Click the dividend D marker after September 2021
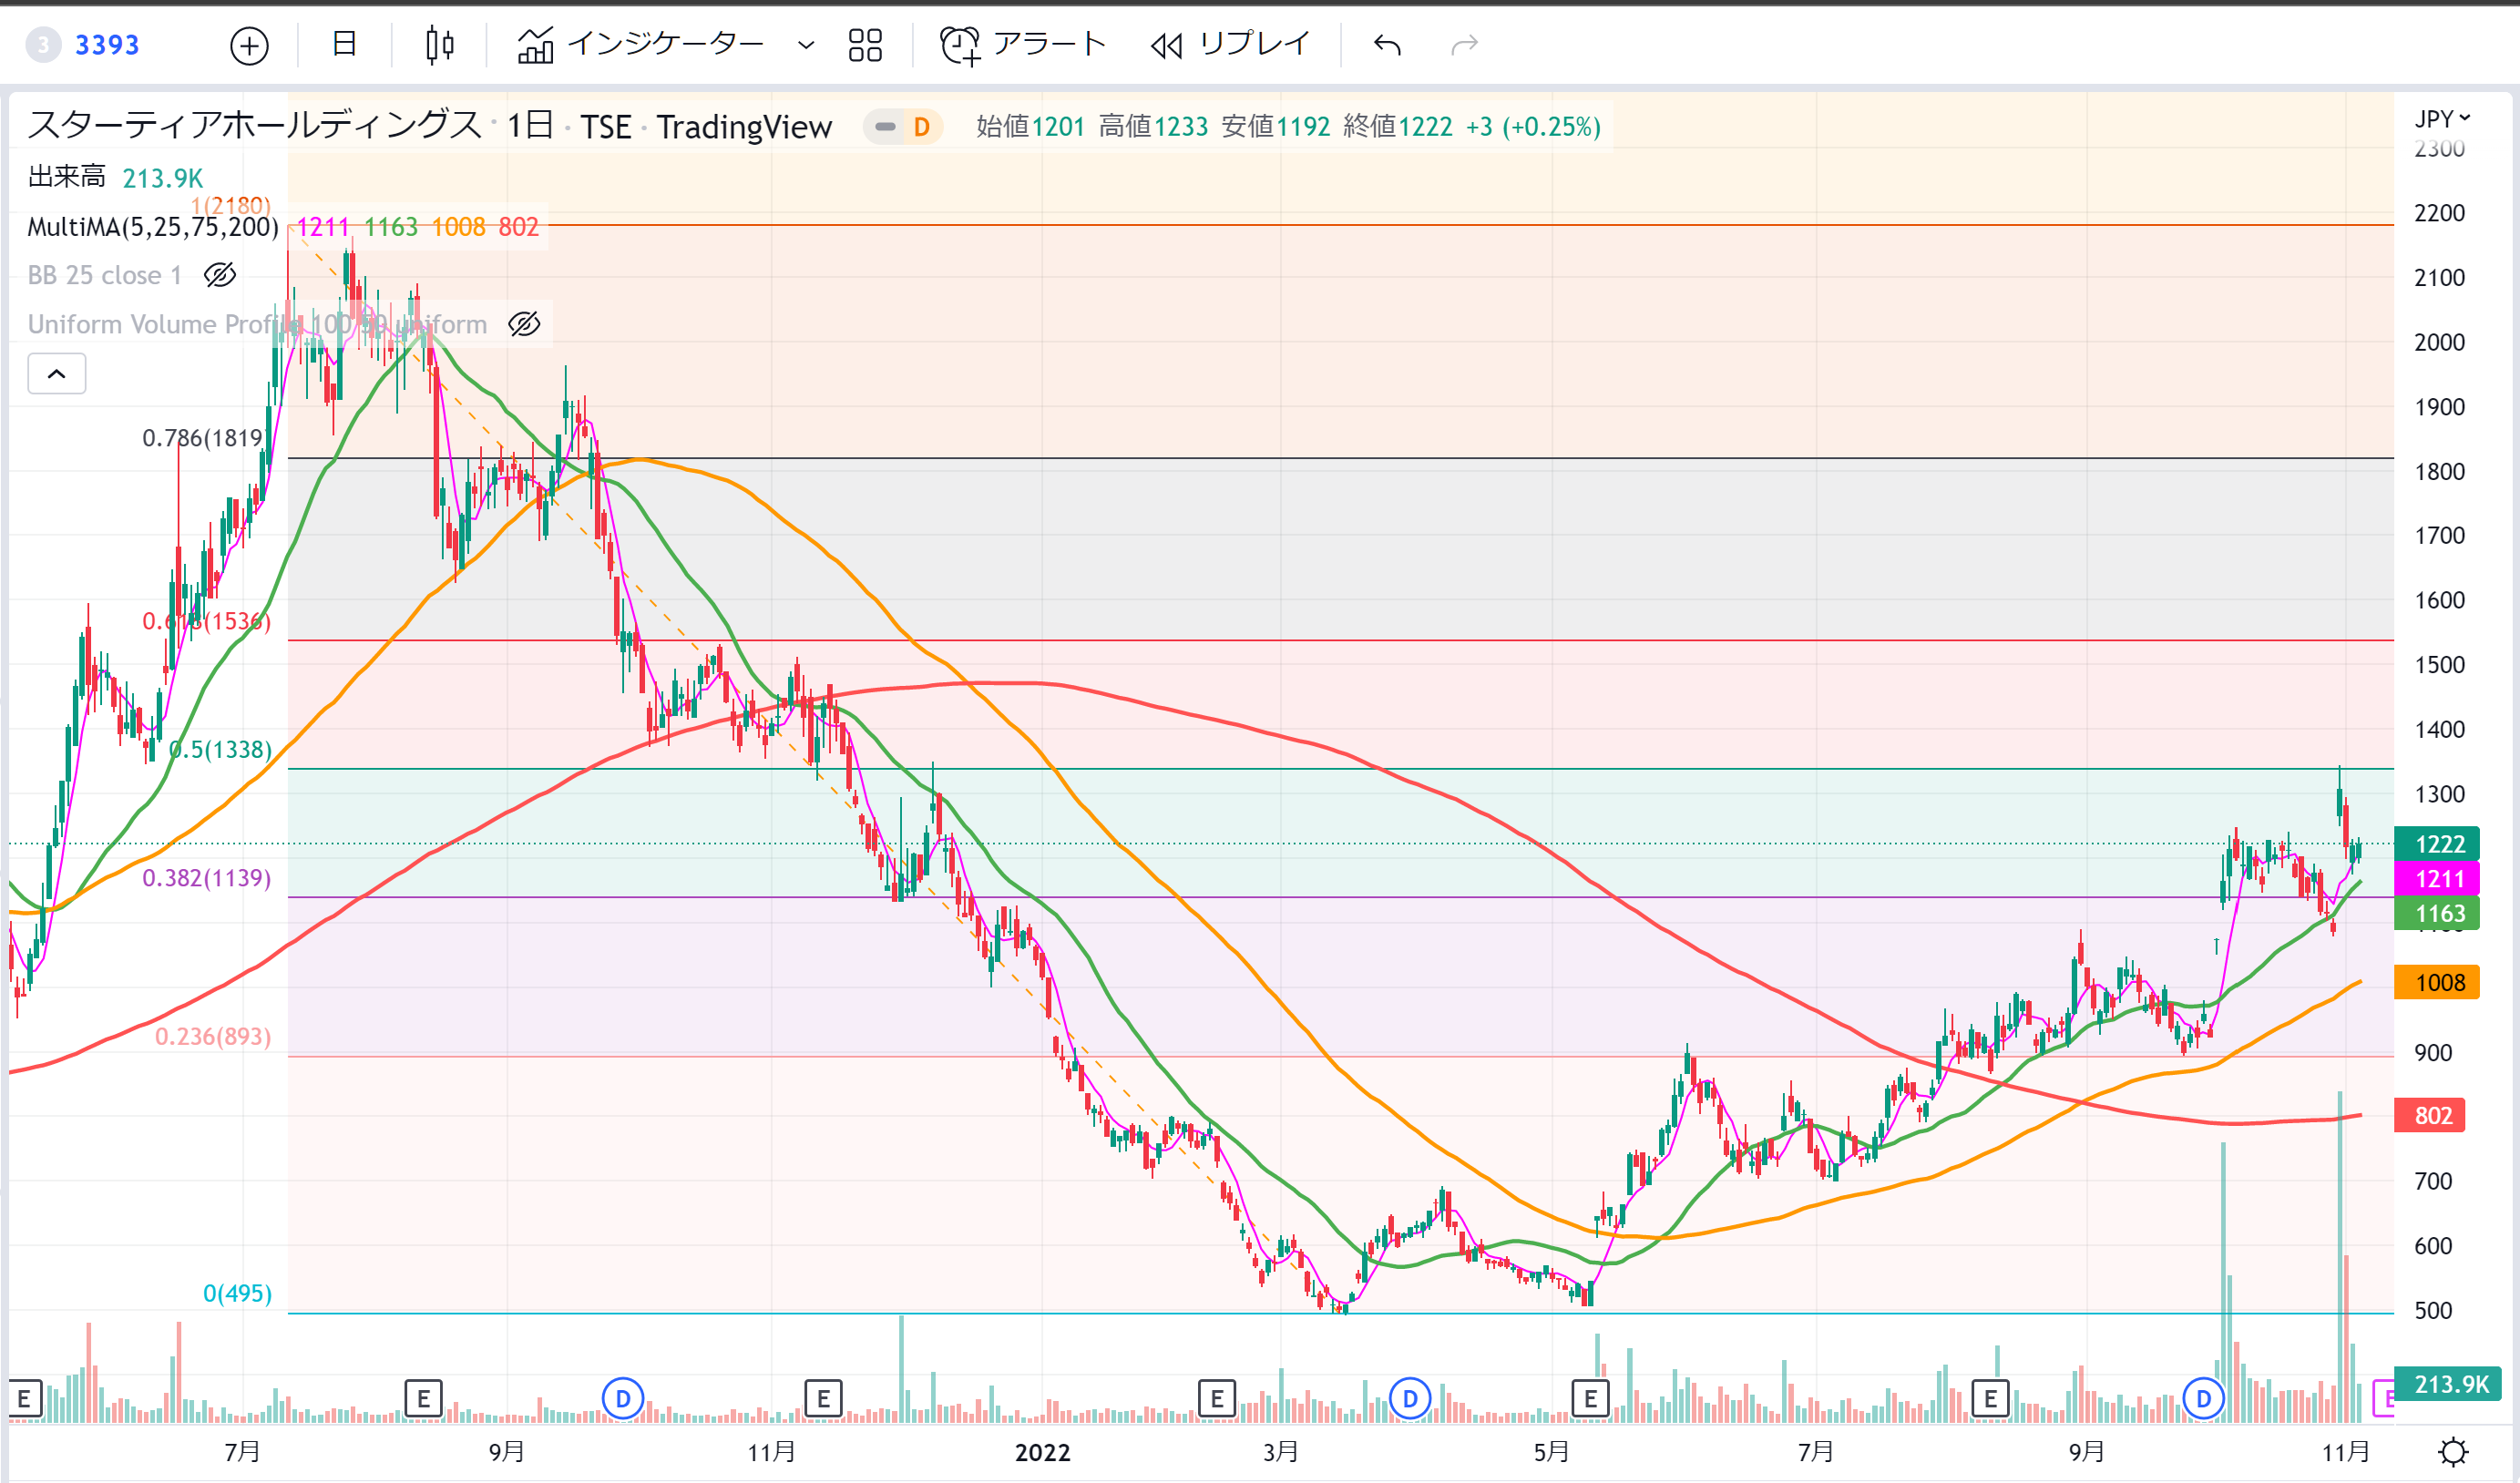Viewport: 2520px width, 1483px height. click(x=623, y=1398)
